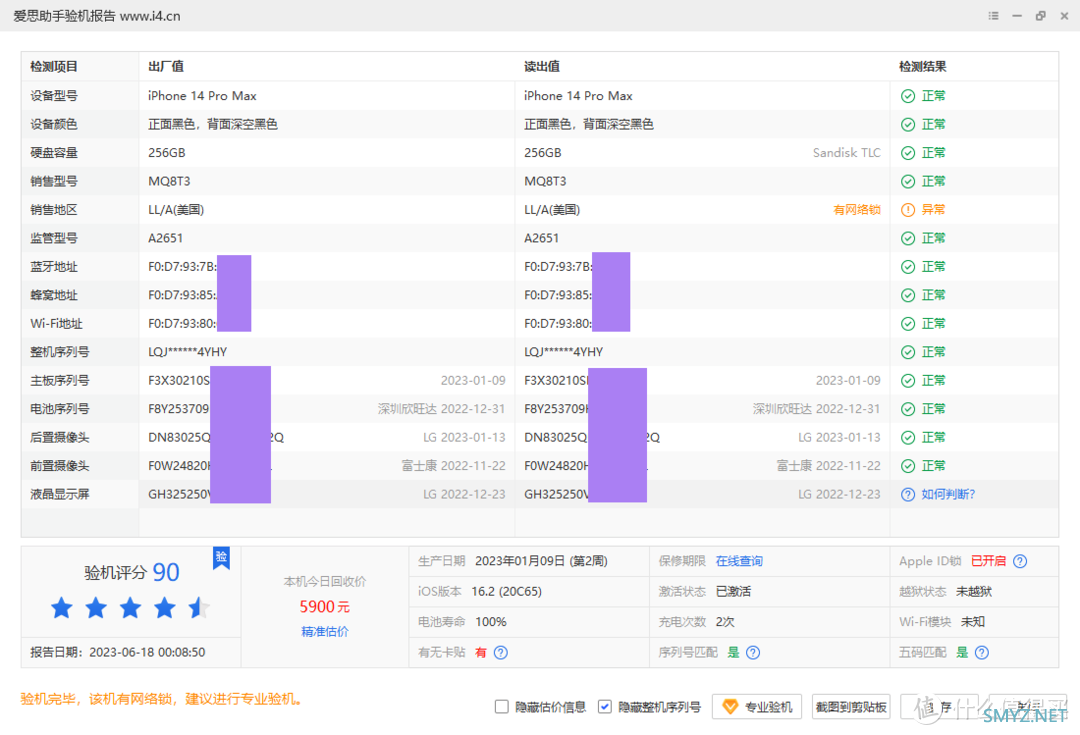This screenshot has width=1080, height=735.
Task: Click the check icon in 蜂窝地址 row
Action: point(908,295)
